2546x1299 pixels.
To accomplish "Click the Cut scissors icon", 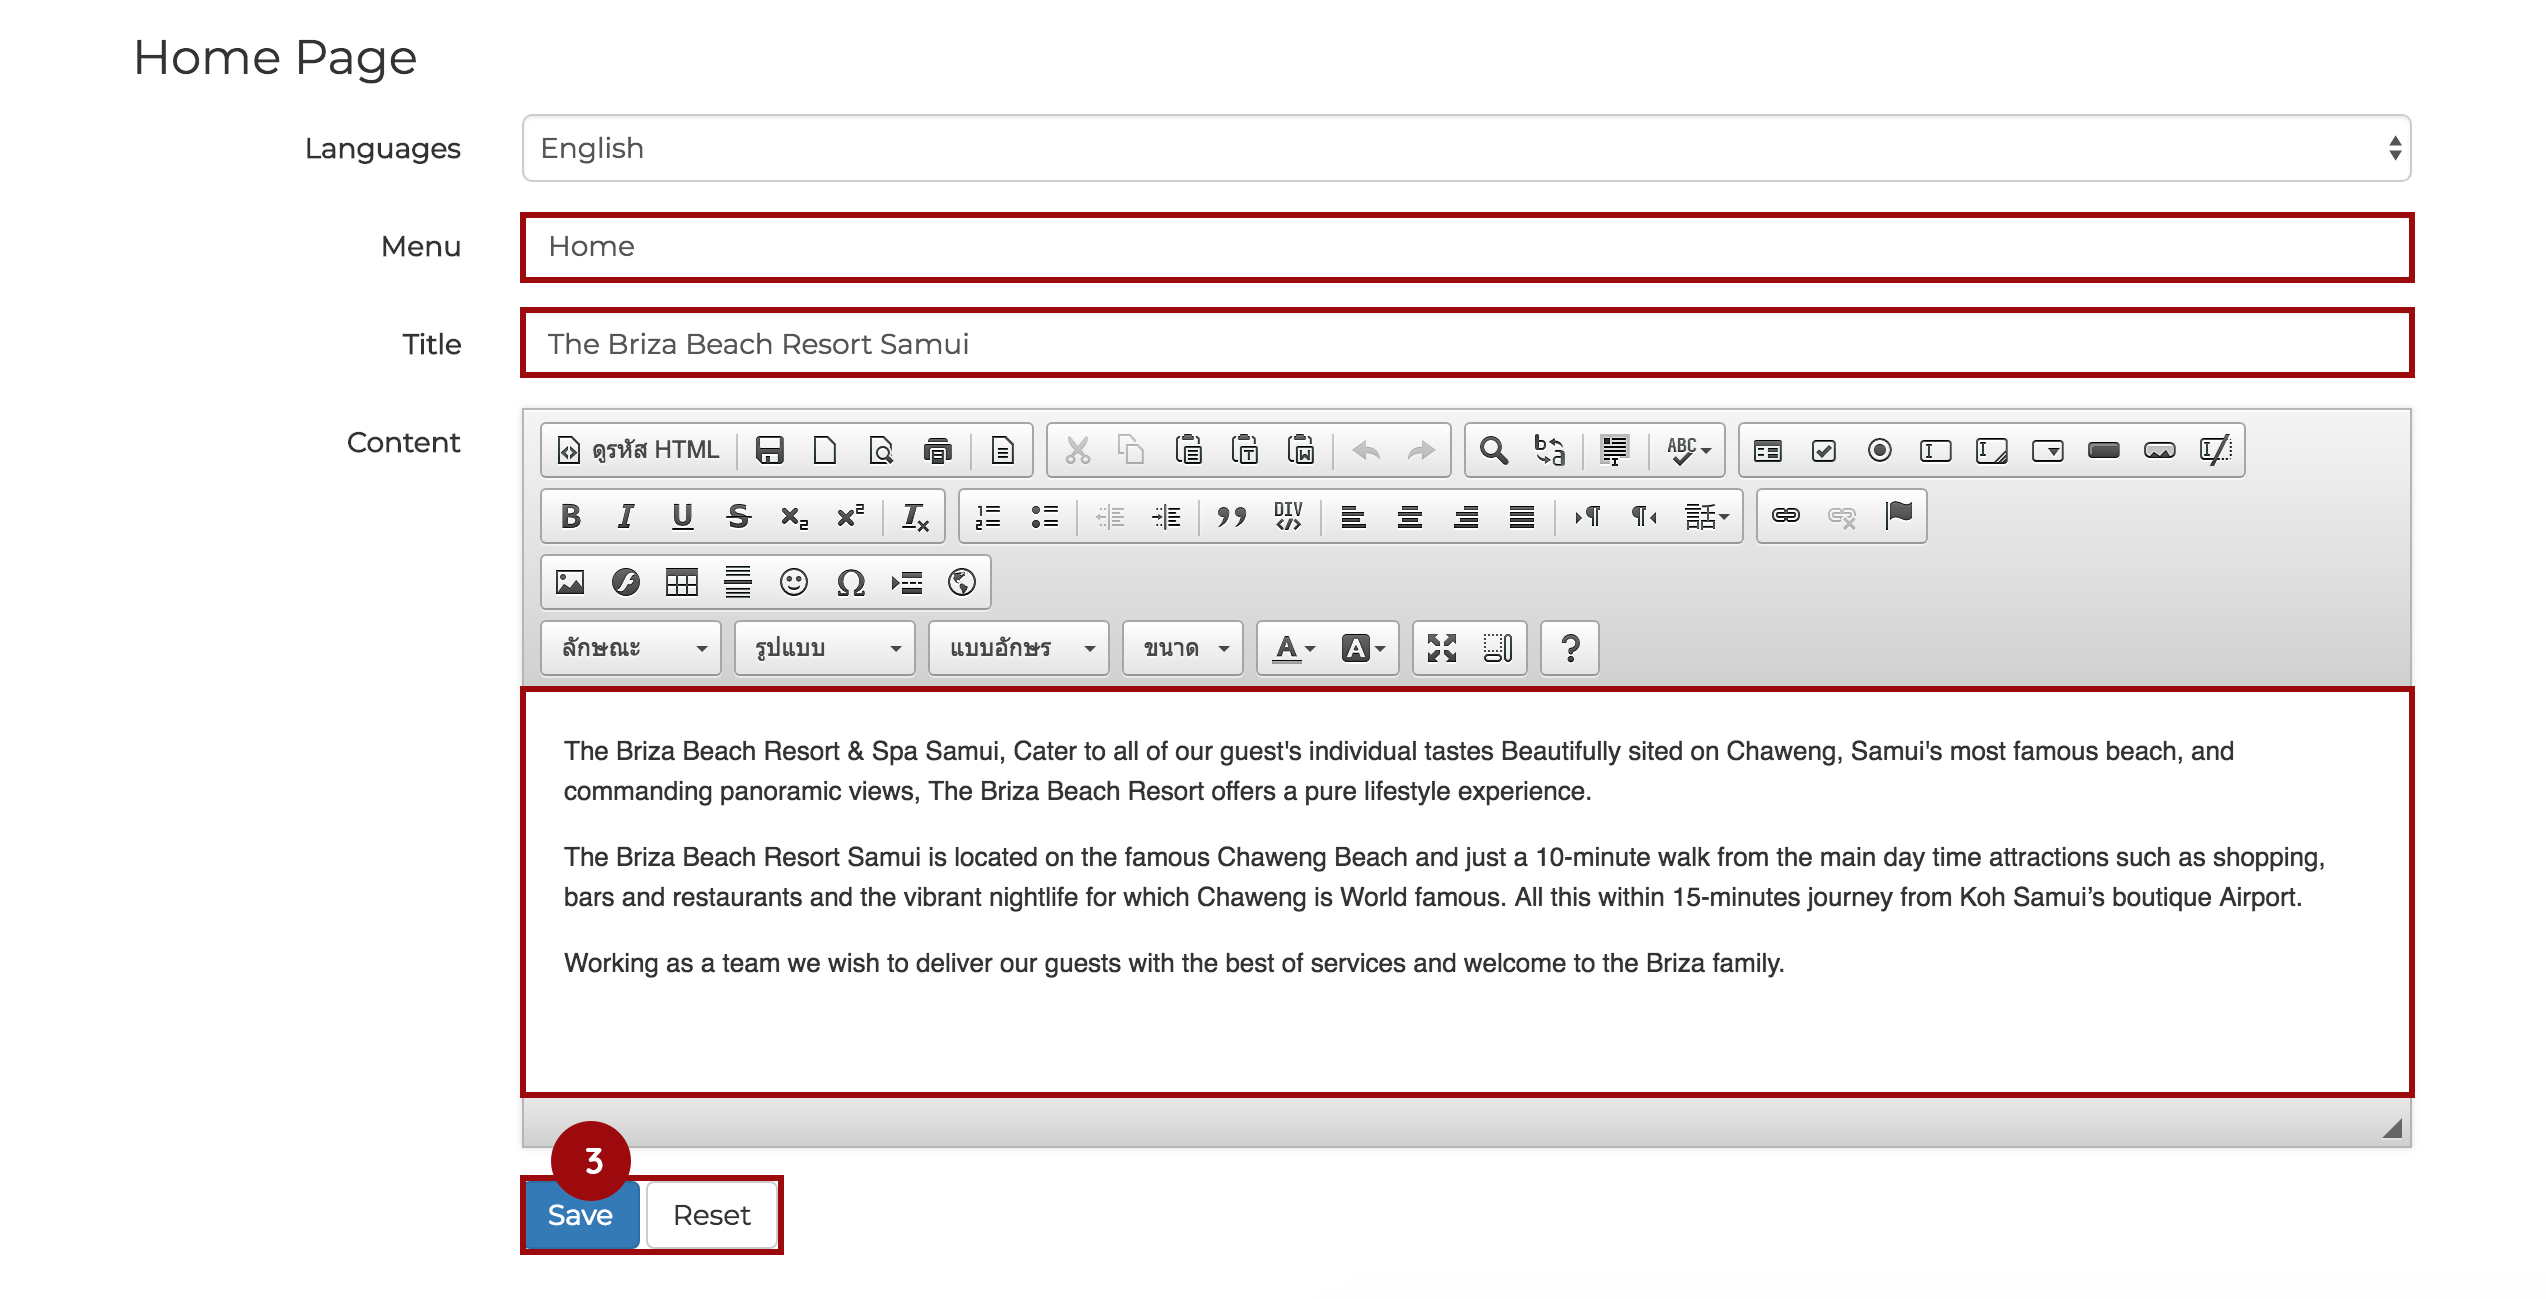I will pos(1077,450).
